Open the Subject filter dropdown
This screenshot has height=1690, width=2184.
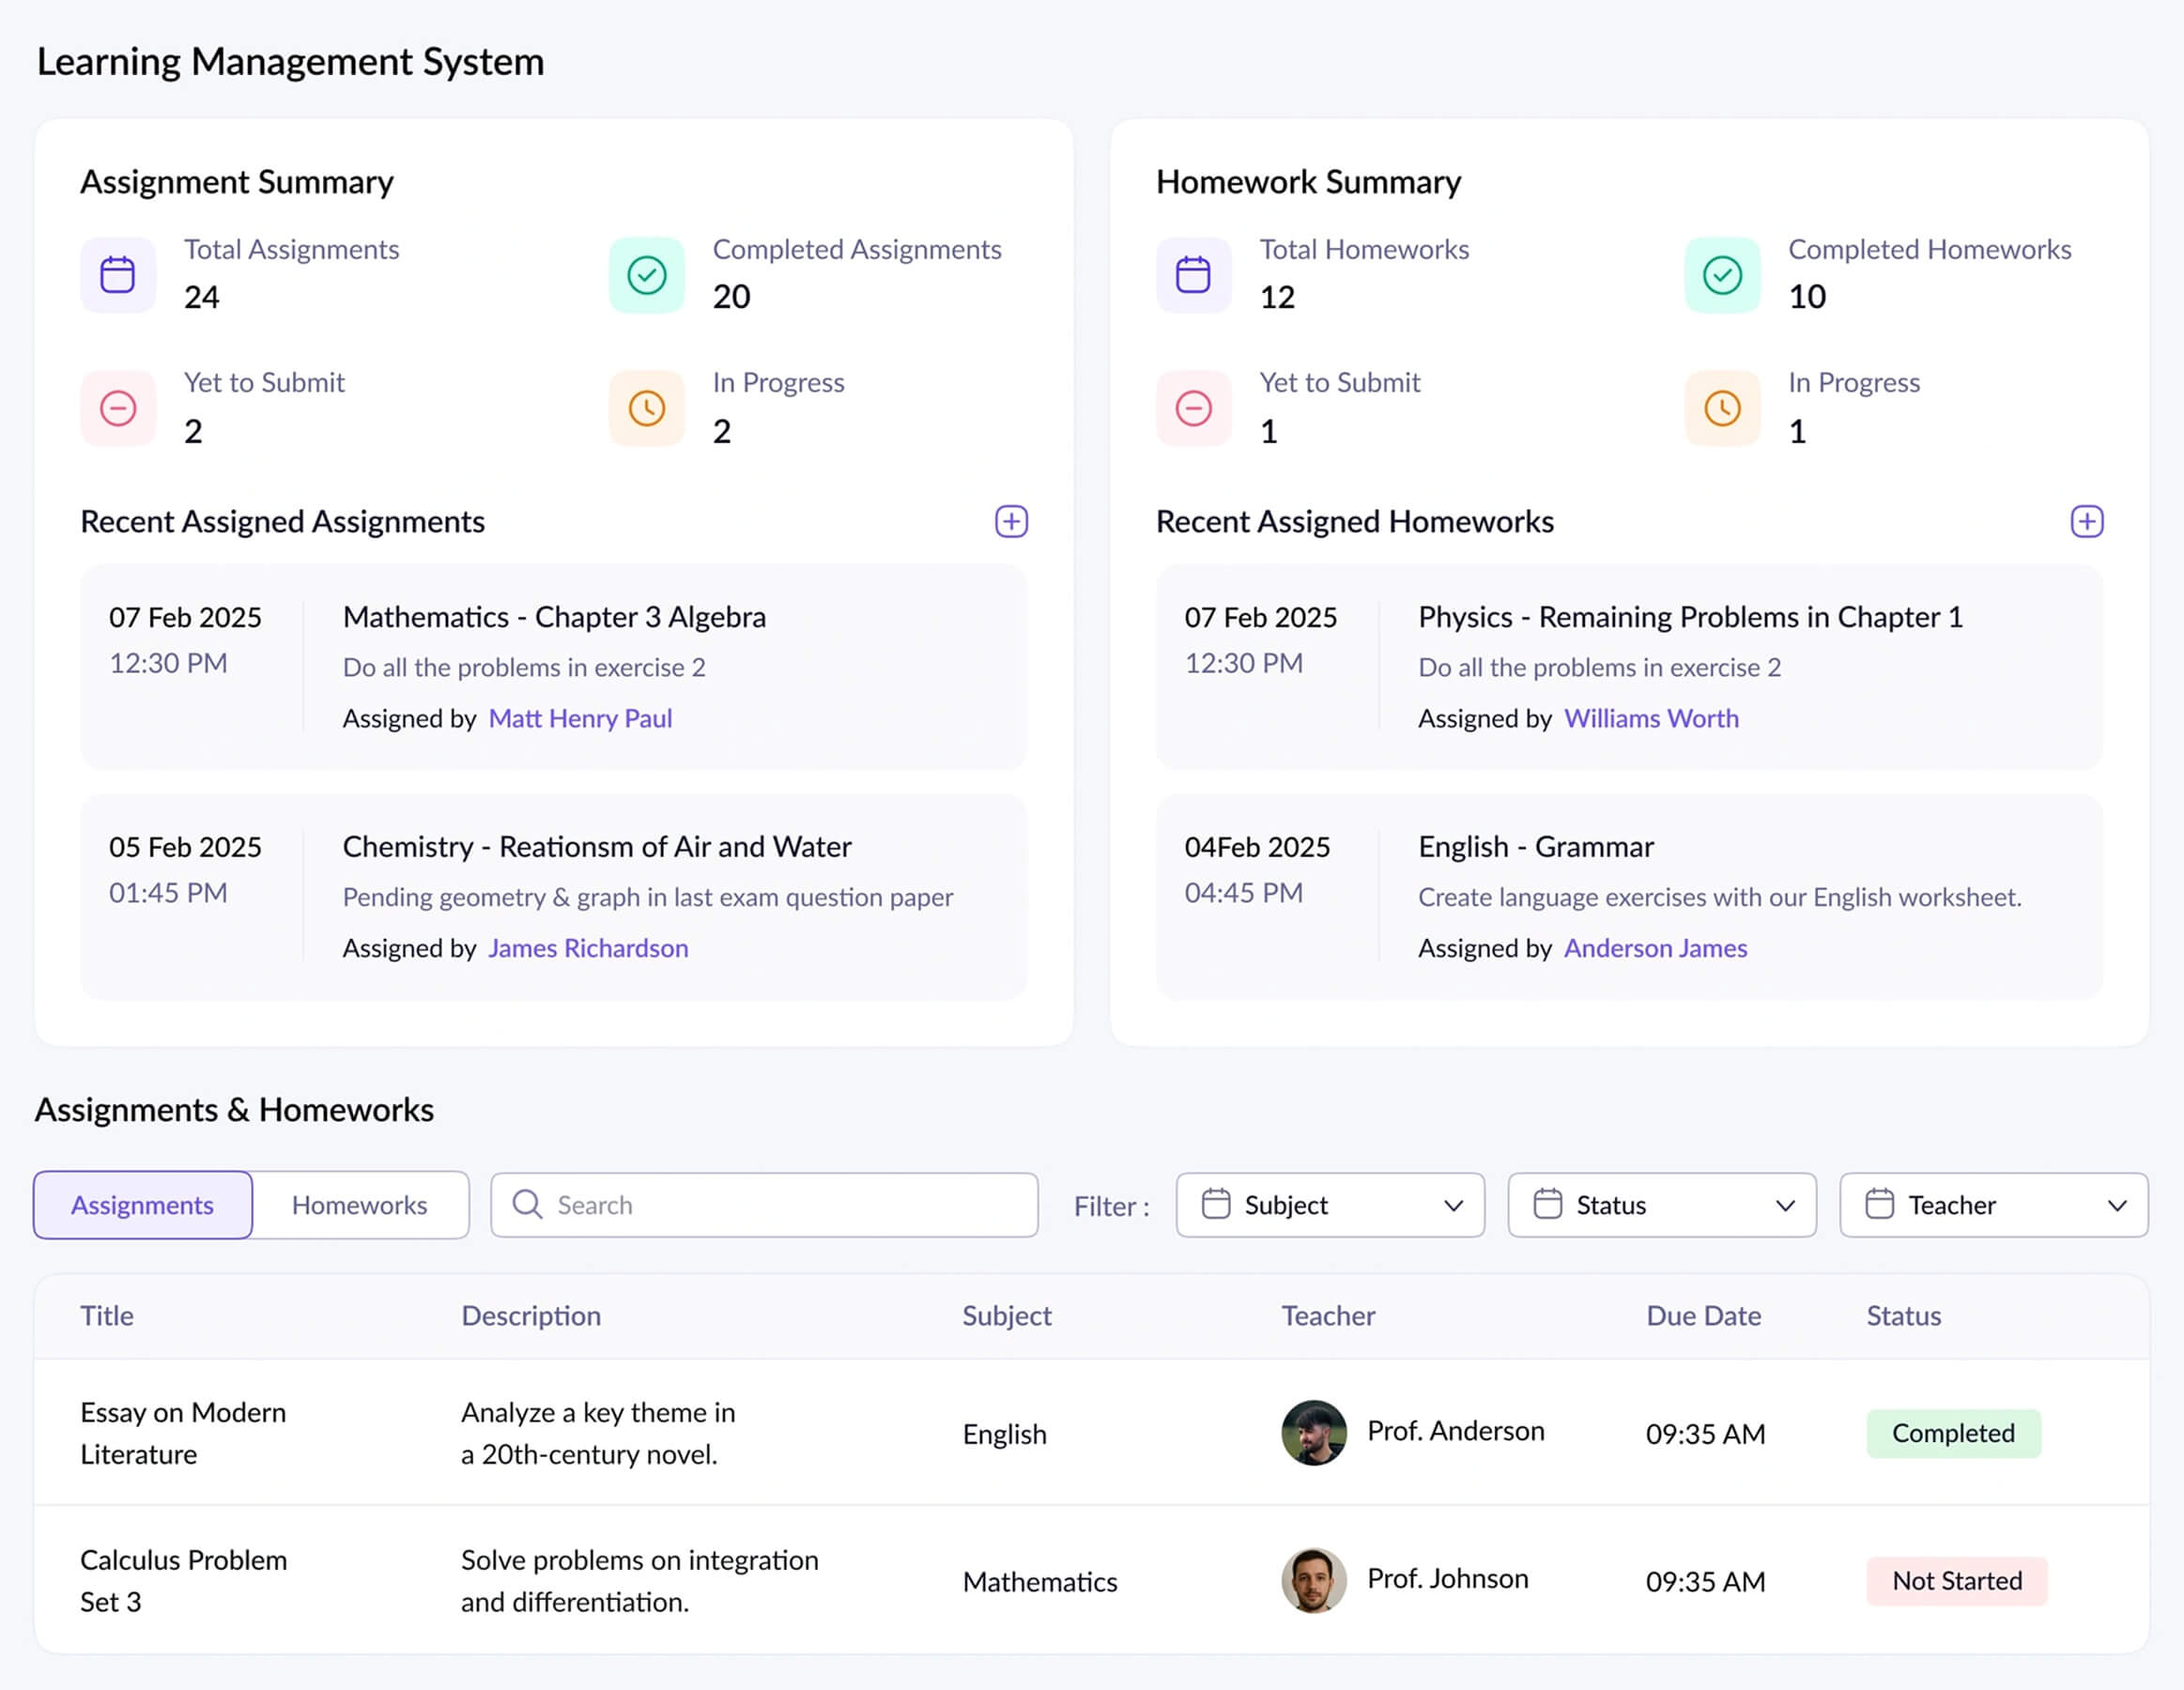tap(1330, 1205)
